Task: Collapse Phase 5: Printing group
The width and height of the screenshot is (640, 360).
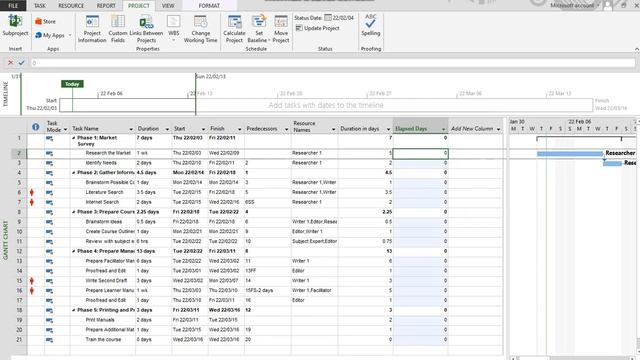Action: [x=74, y=310]
